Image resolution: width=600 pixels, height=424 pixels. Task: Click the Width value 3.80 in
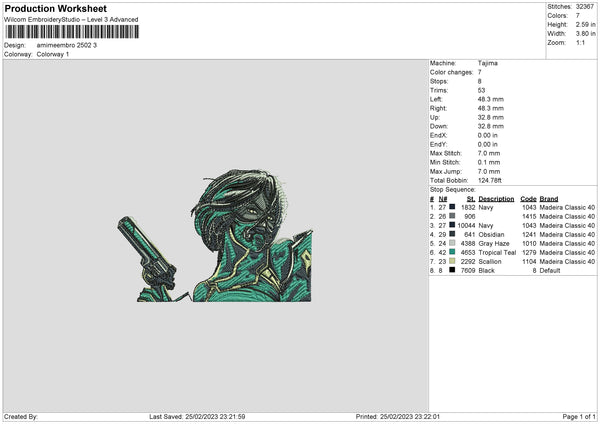coord(585,34)
